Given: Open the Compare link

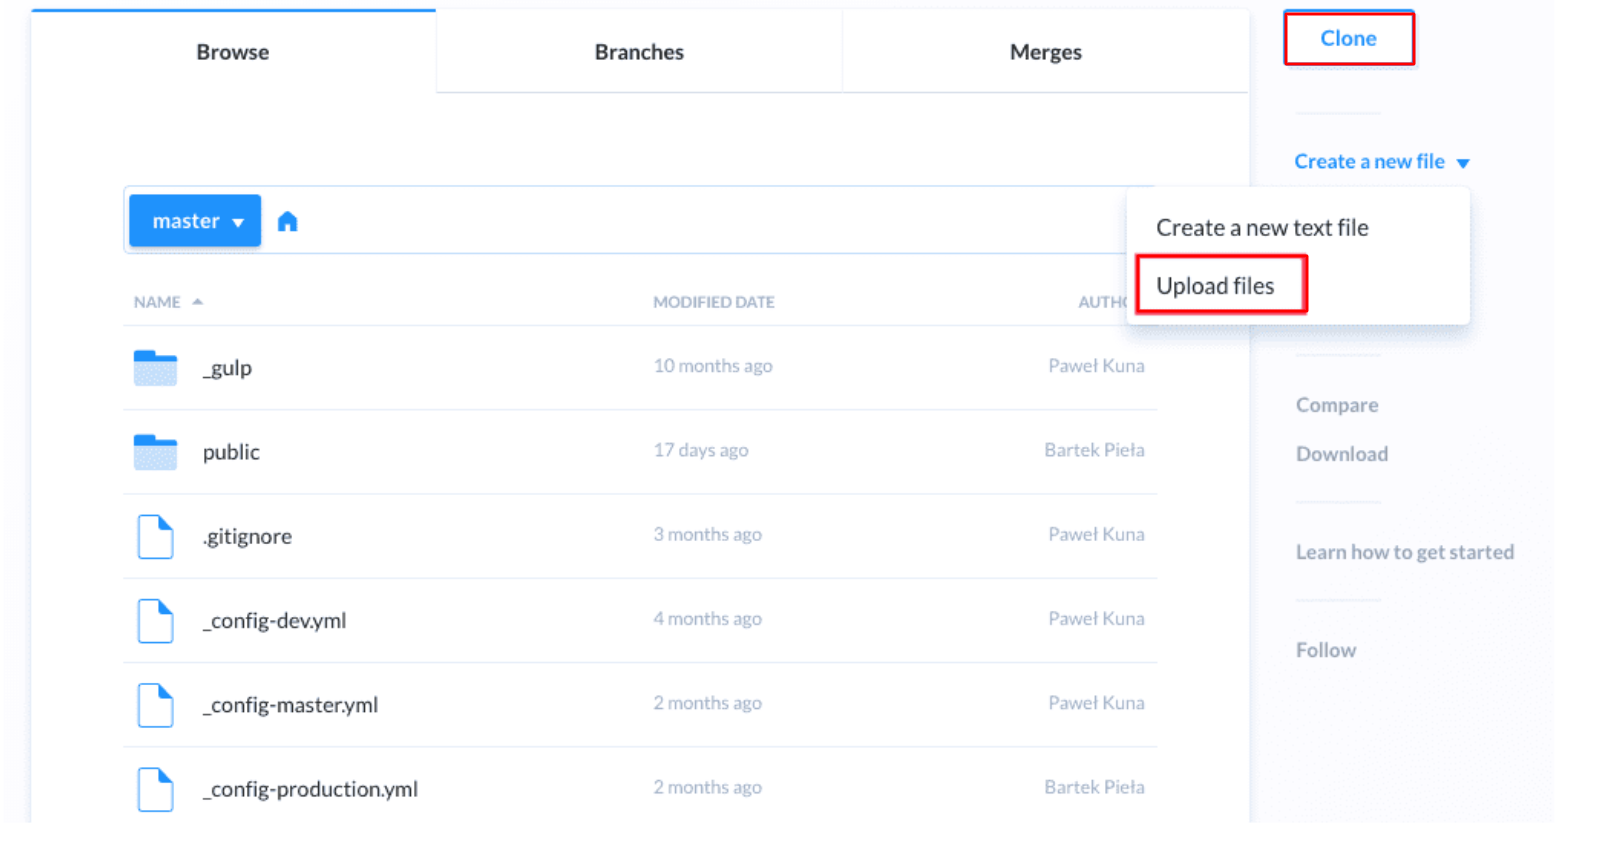Looking at the screenshot, I should point(1337,405).
